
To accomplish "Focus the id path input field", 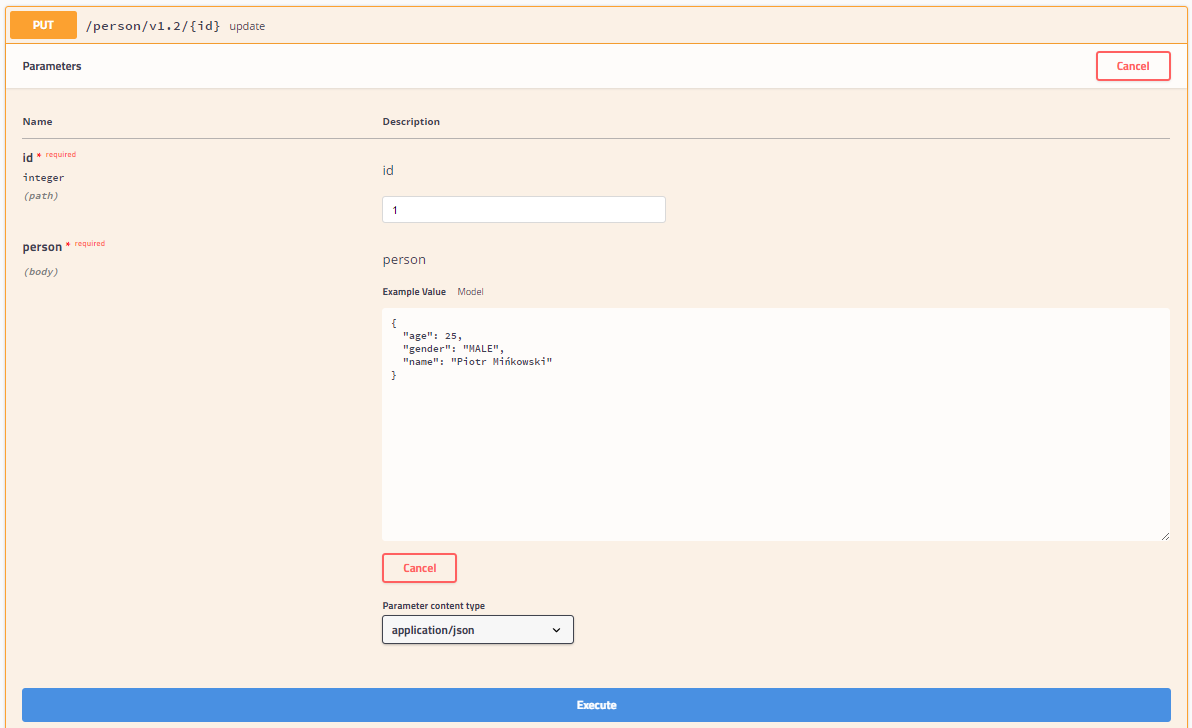I will (x=524, y=210).
